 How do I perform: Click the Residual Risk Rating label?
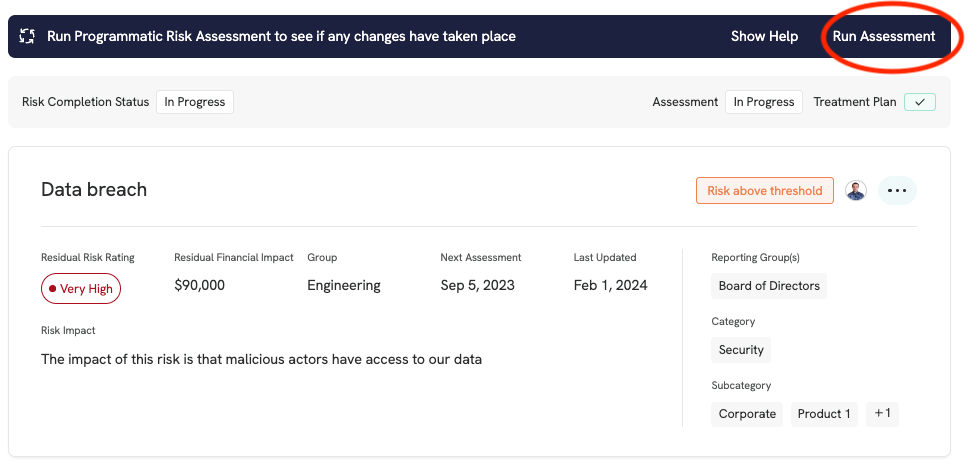pos(87,258)
